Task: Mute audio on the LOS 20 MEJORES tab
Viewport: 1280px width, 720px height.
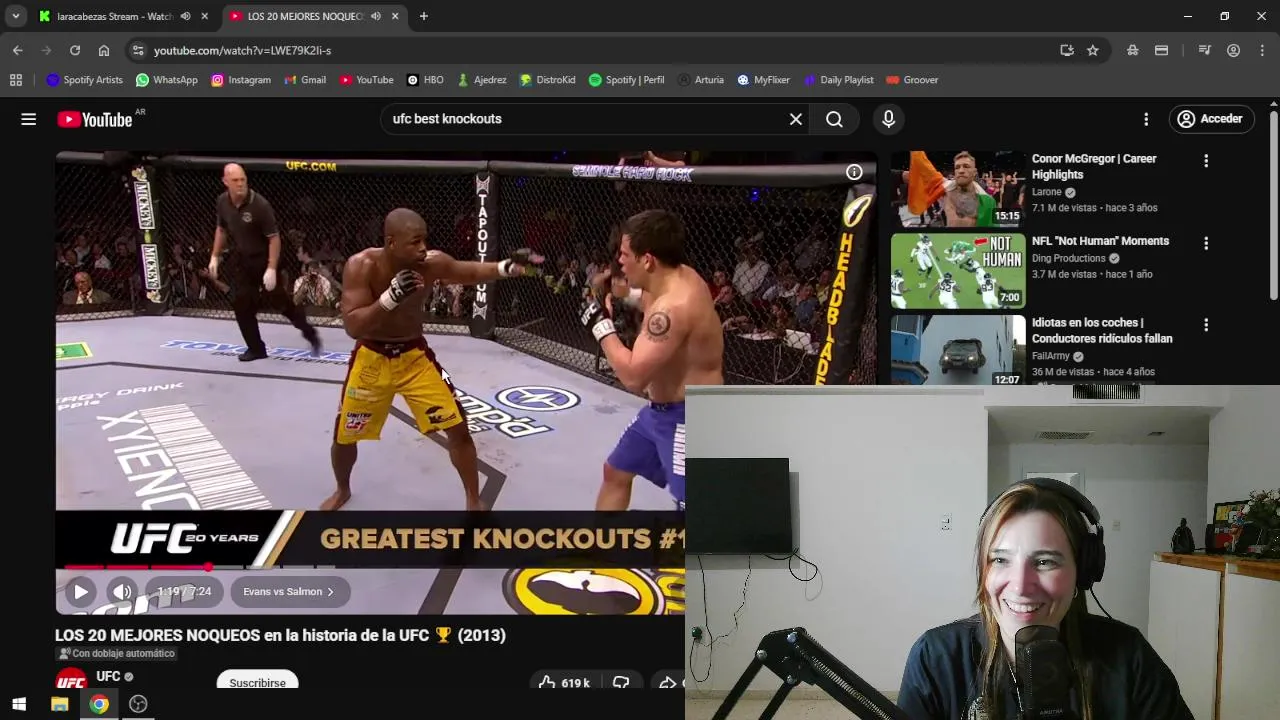Action: [375, 16]
